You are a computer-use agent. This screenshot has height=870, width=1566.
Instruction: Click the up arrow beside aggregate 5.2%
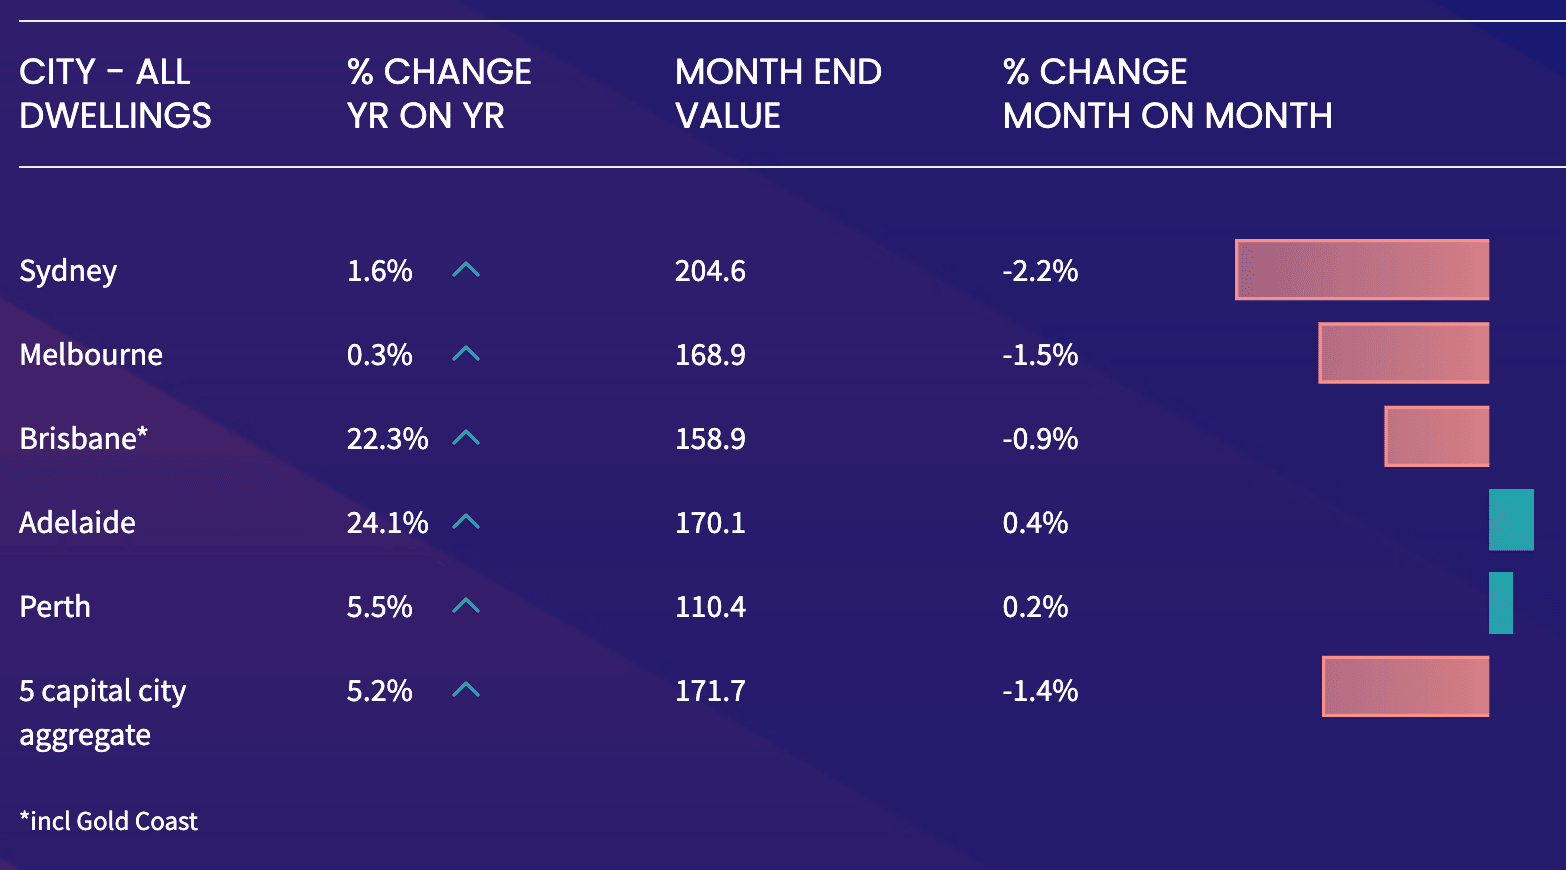pos(466,690)
